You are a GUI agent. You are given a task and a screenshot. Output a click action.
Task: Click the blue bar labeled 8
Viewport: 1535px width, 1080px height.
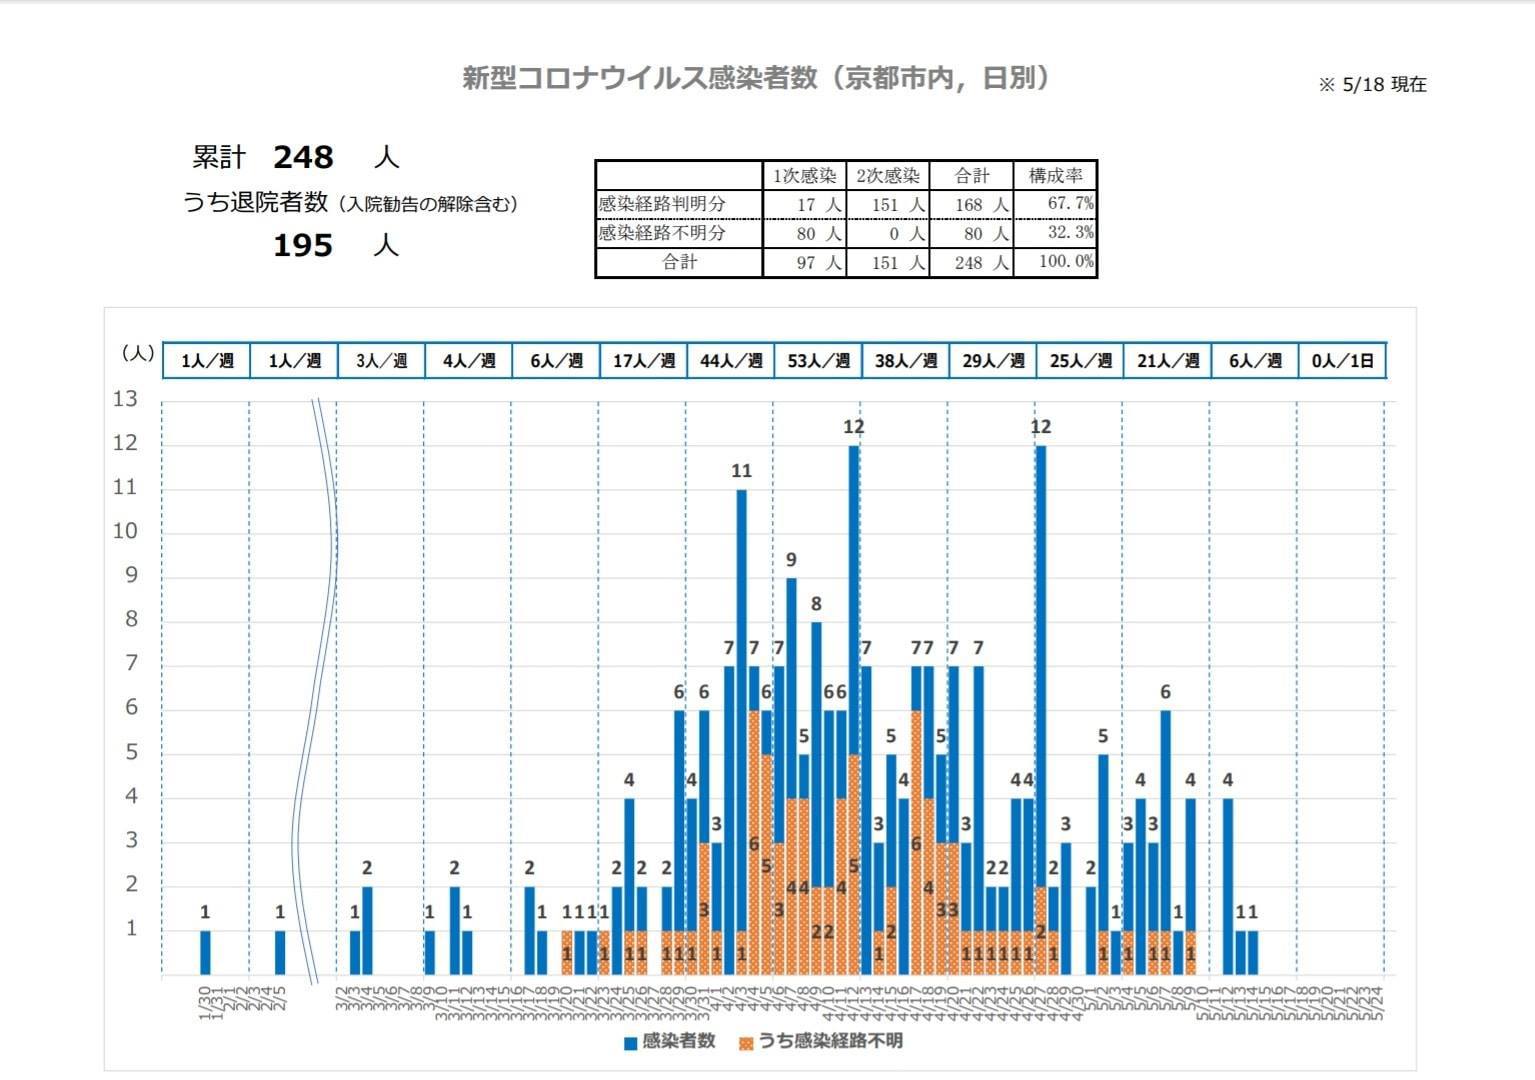[x=816, y=740]
